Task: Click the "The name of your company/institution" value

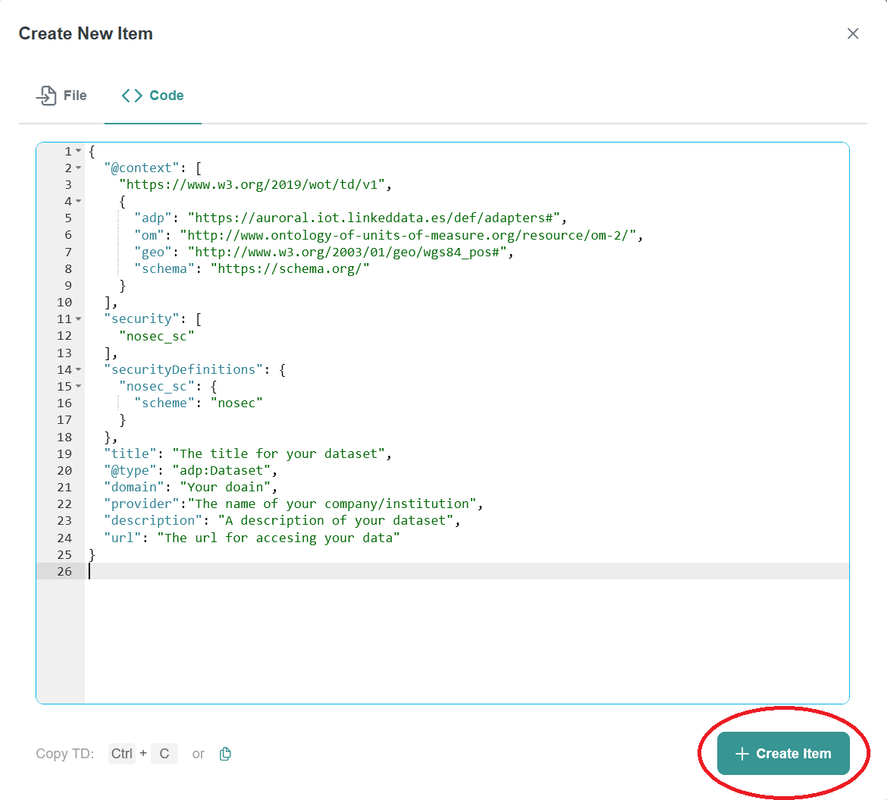Action: (x=332, y=504)
